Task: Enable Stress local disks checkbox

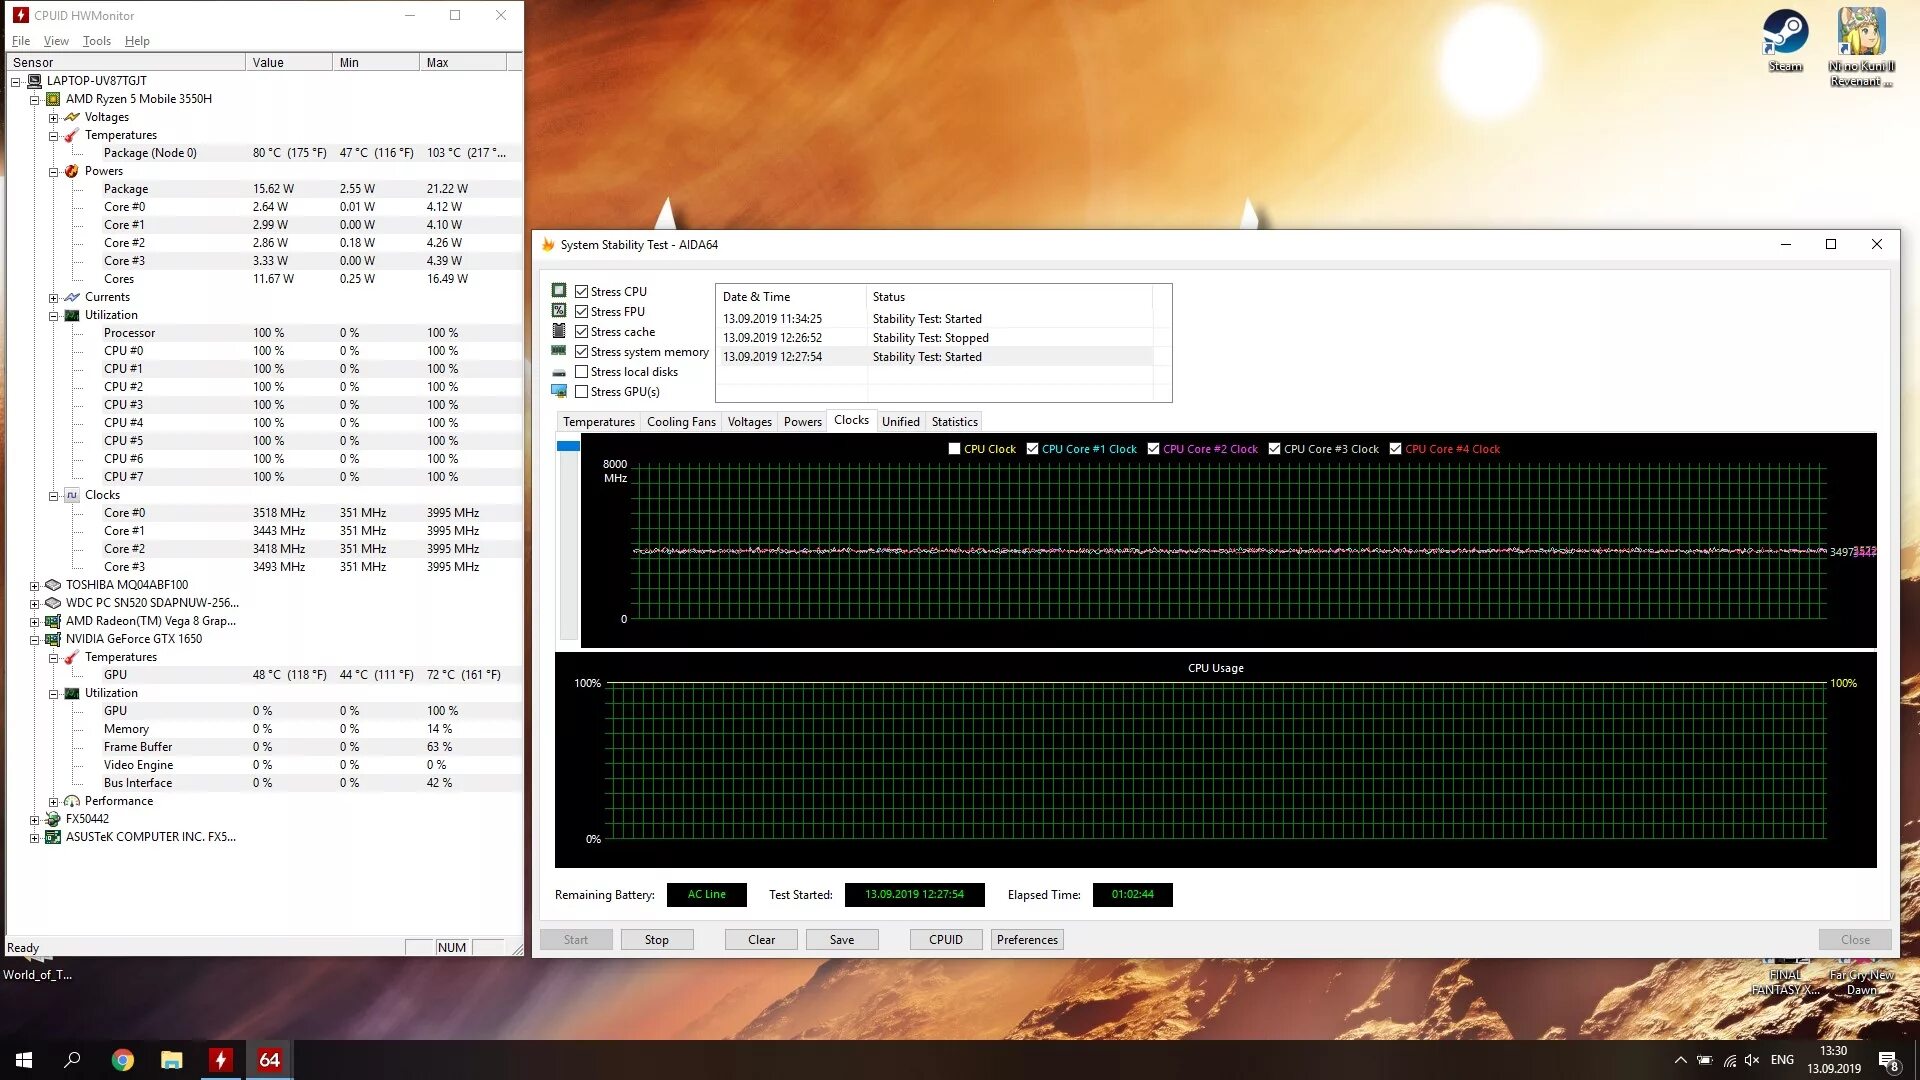Action: pos(581,372)
